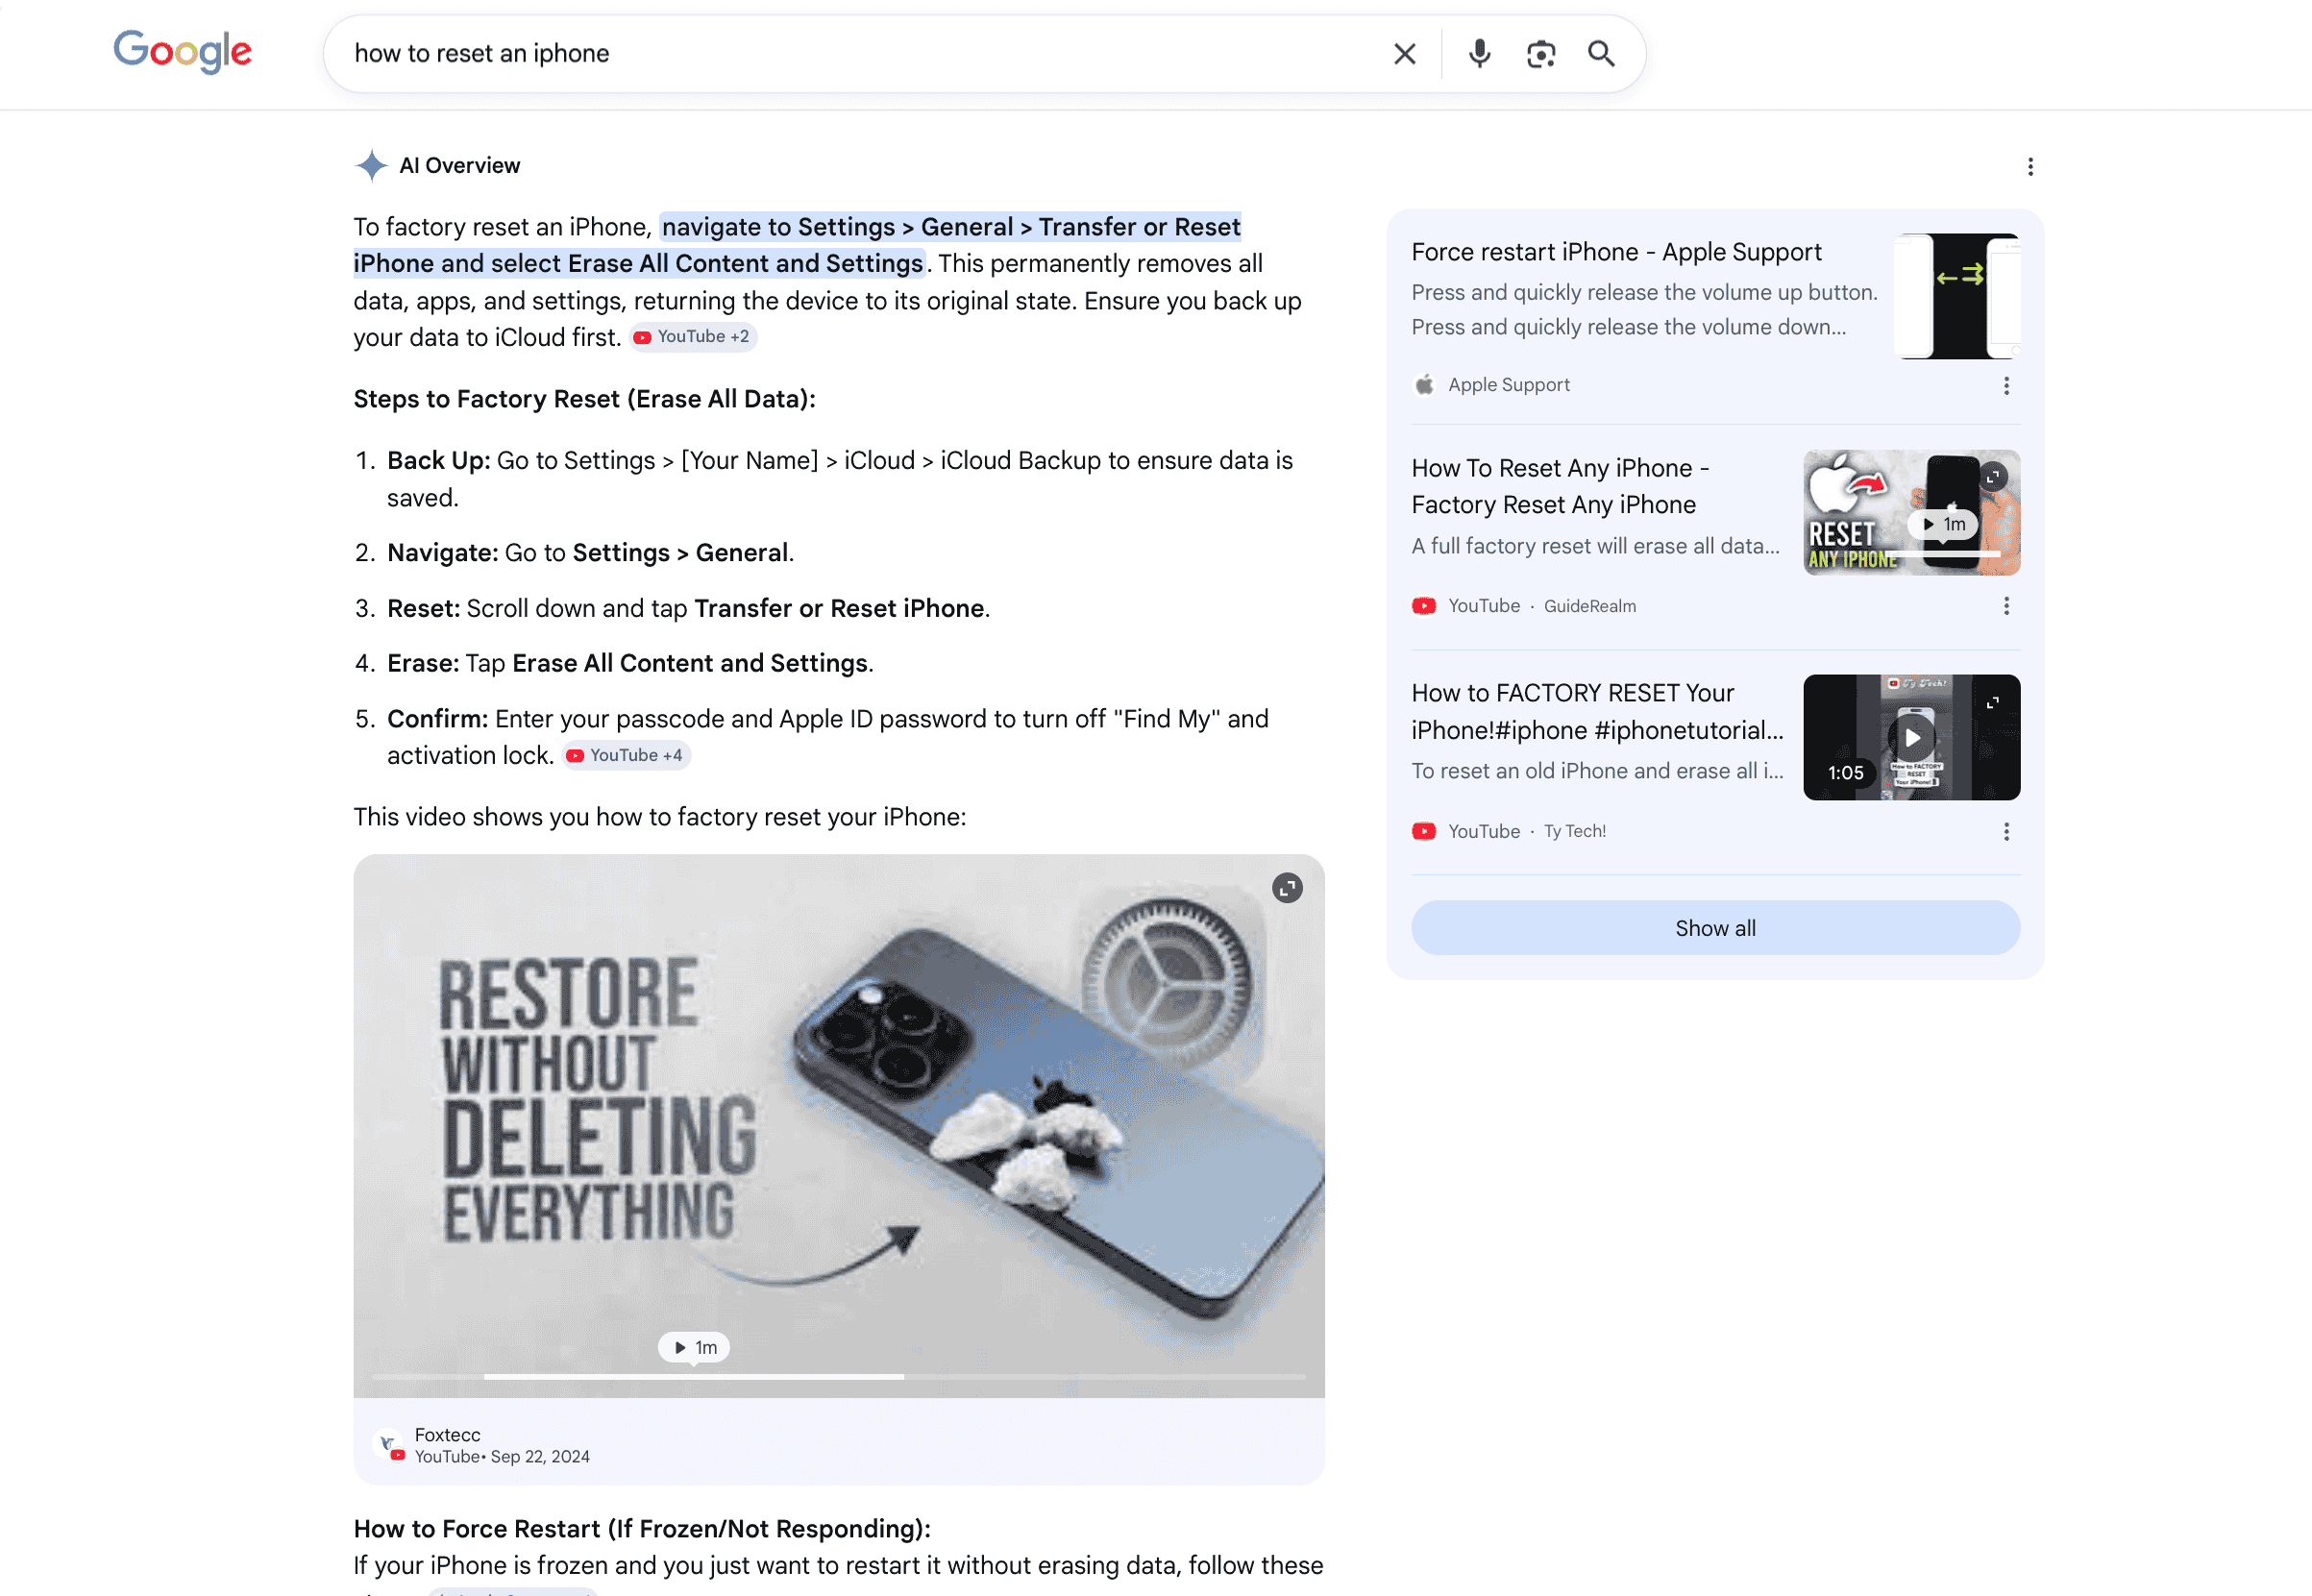Expand the GuideRealm video thumbnail
Screen dimensions: 2312x1596
(x=1992, y=477)
